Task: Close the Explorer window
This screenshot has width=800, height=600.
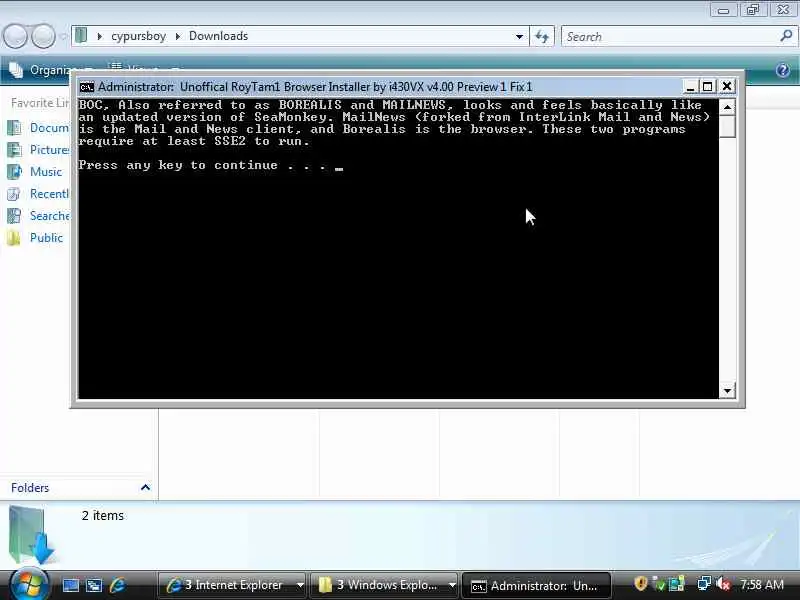Action: click(x=784, y=10)
